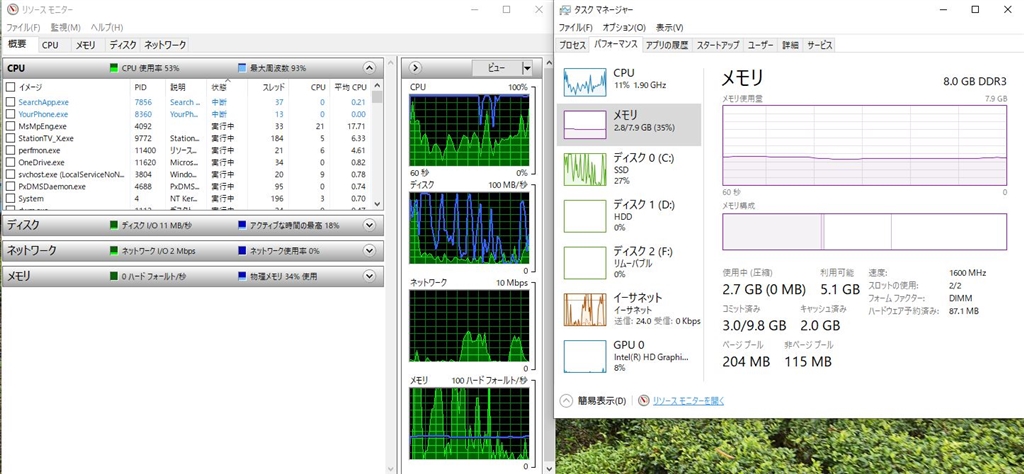The height and width of the screenshot is (474, 1024).
Task: Open ビュー dropdown arrow
Action: 527,69
